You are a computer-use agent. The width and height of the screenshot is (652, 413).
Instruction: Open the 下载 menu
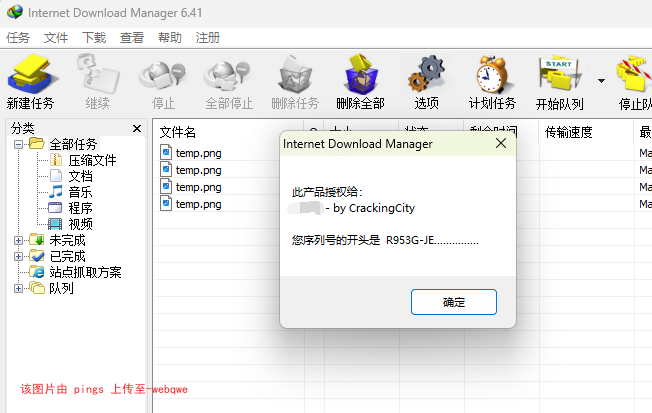click(94, 38)
